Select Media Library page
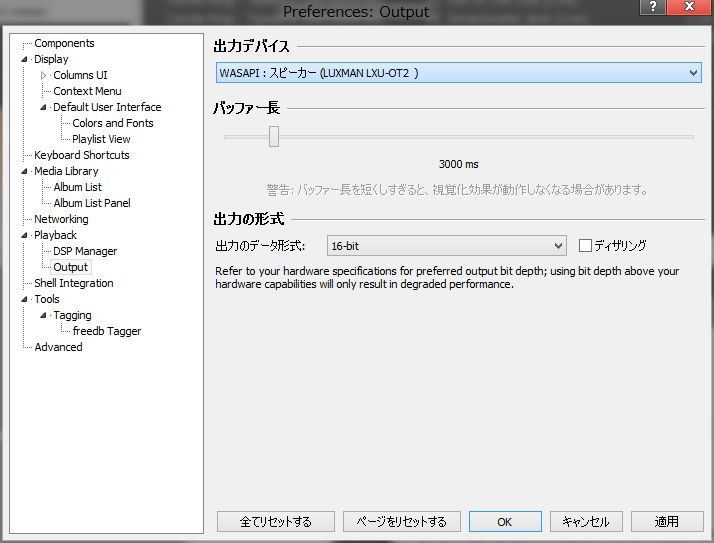714x543 pixels. (x=66, y=171)
